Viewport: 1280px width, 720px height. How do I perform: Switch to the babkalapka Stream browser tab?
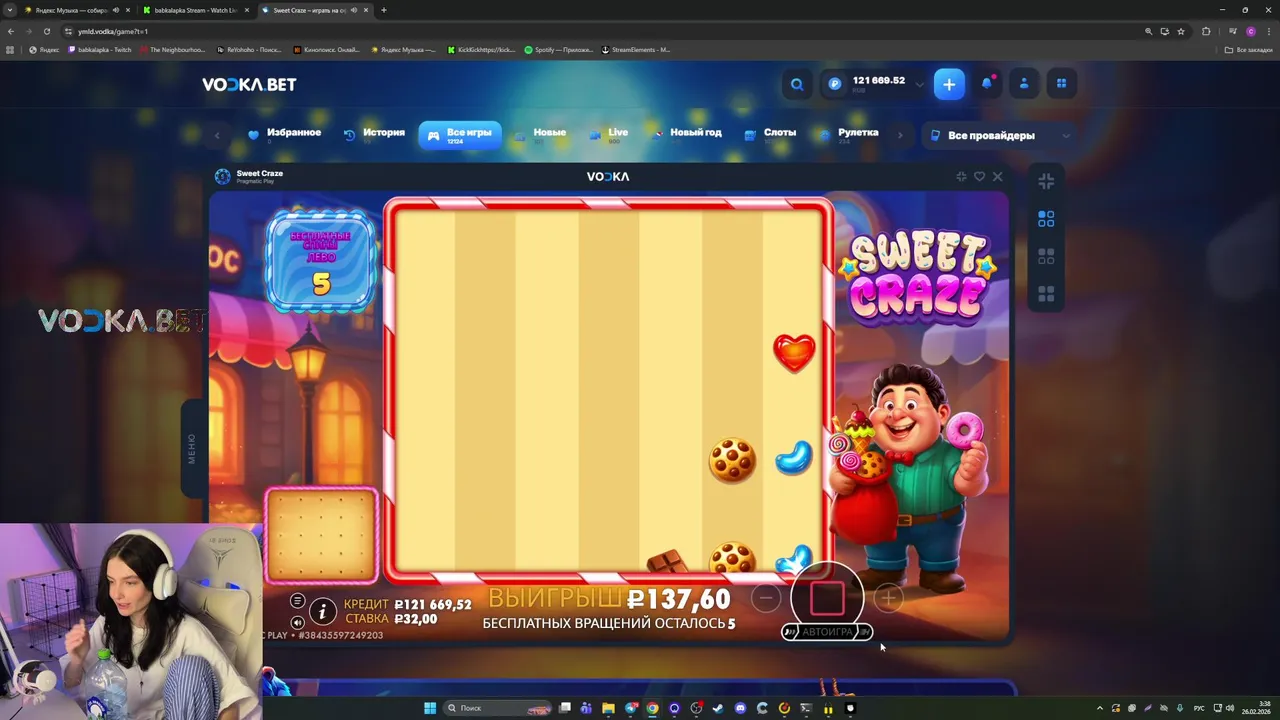196,10
